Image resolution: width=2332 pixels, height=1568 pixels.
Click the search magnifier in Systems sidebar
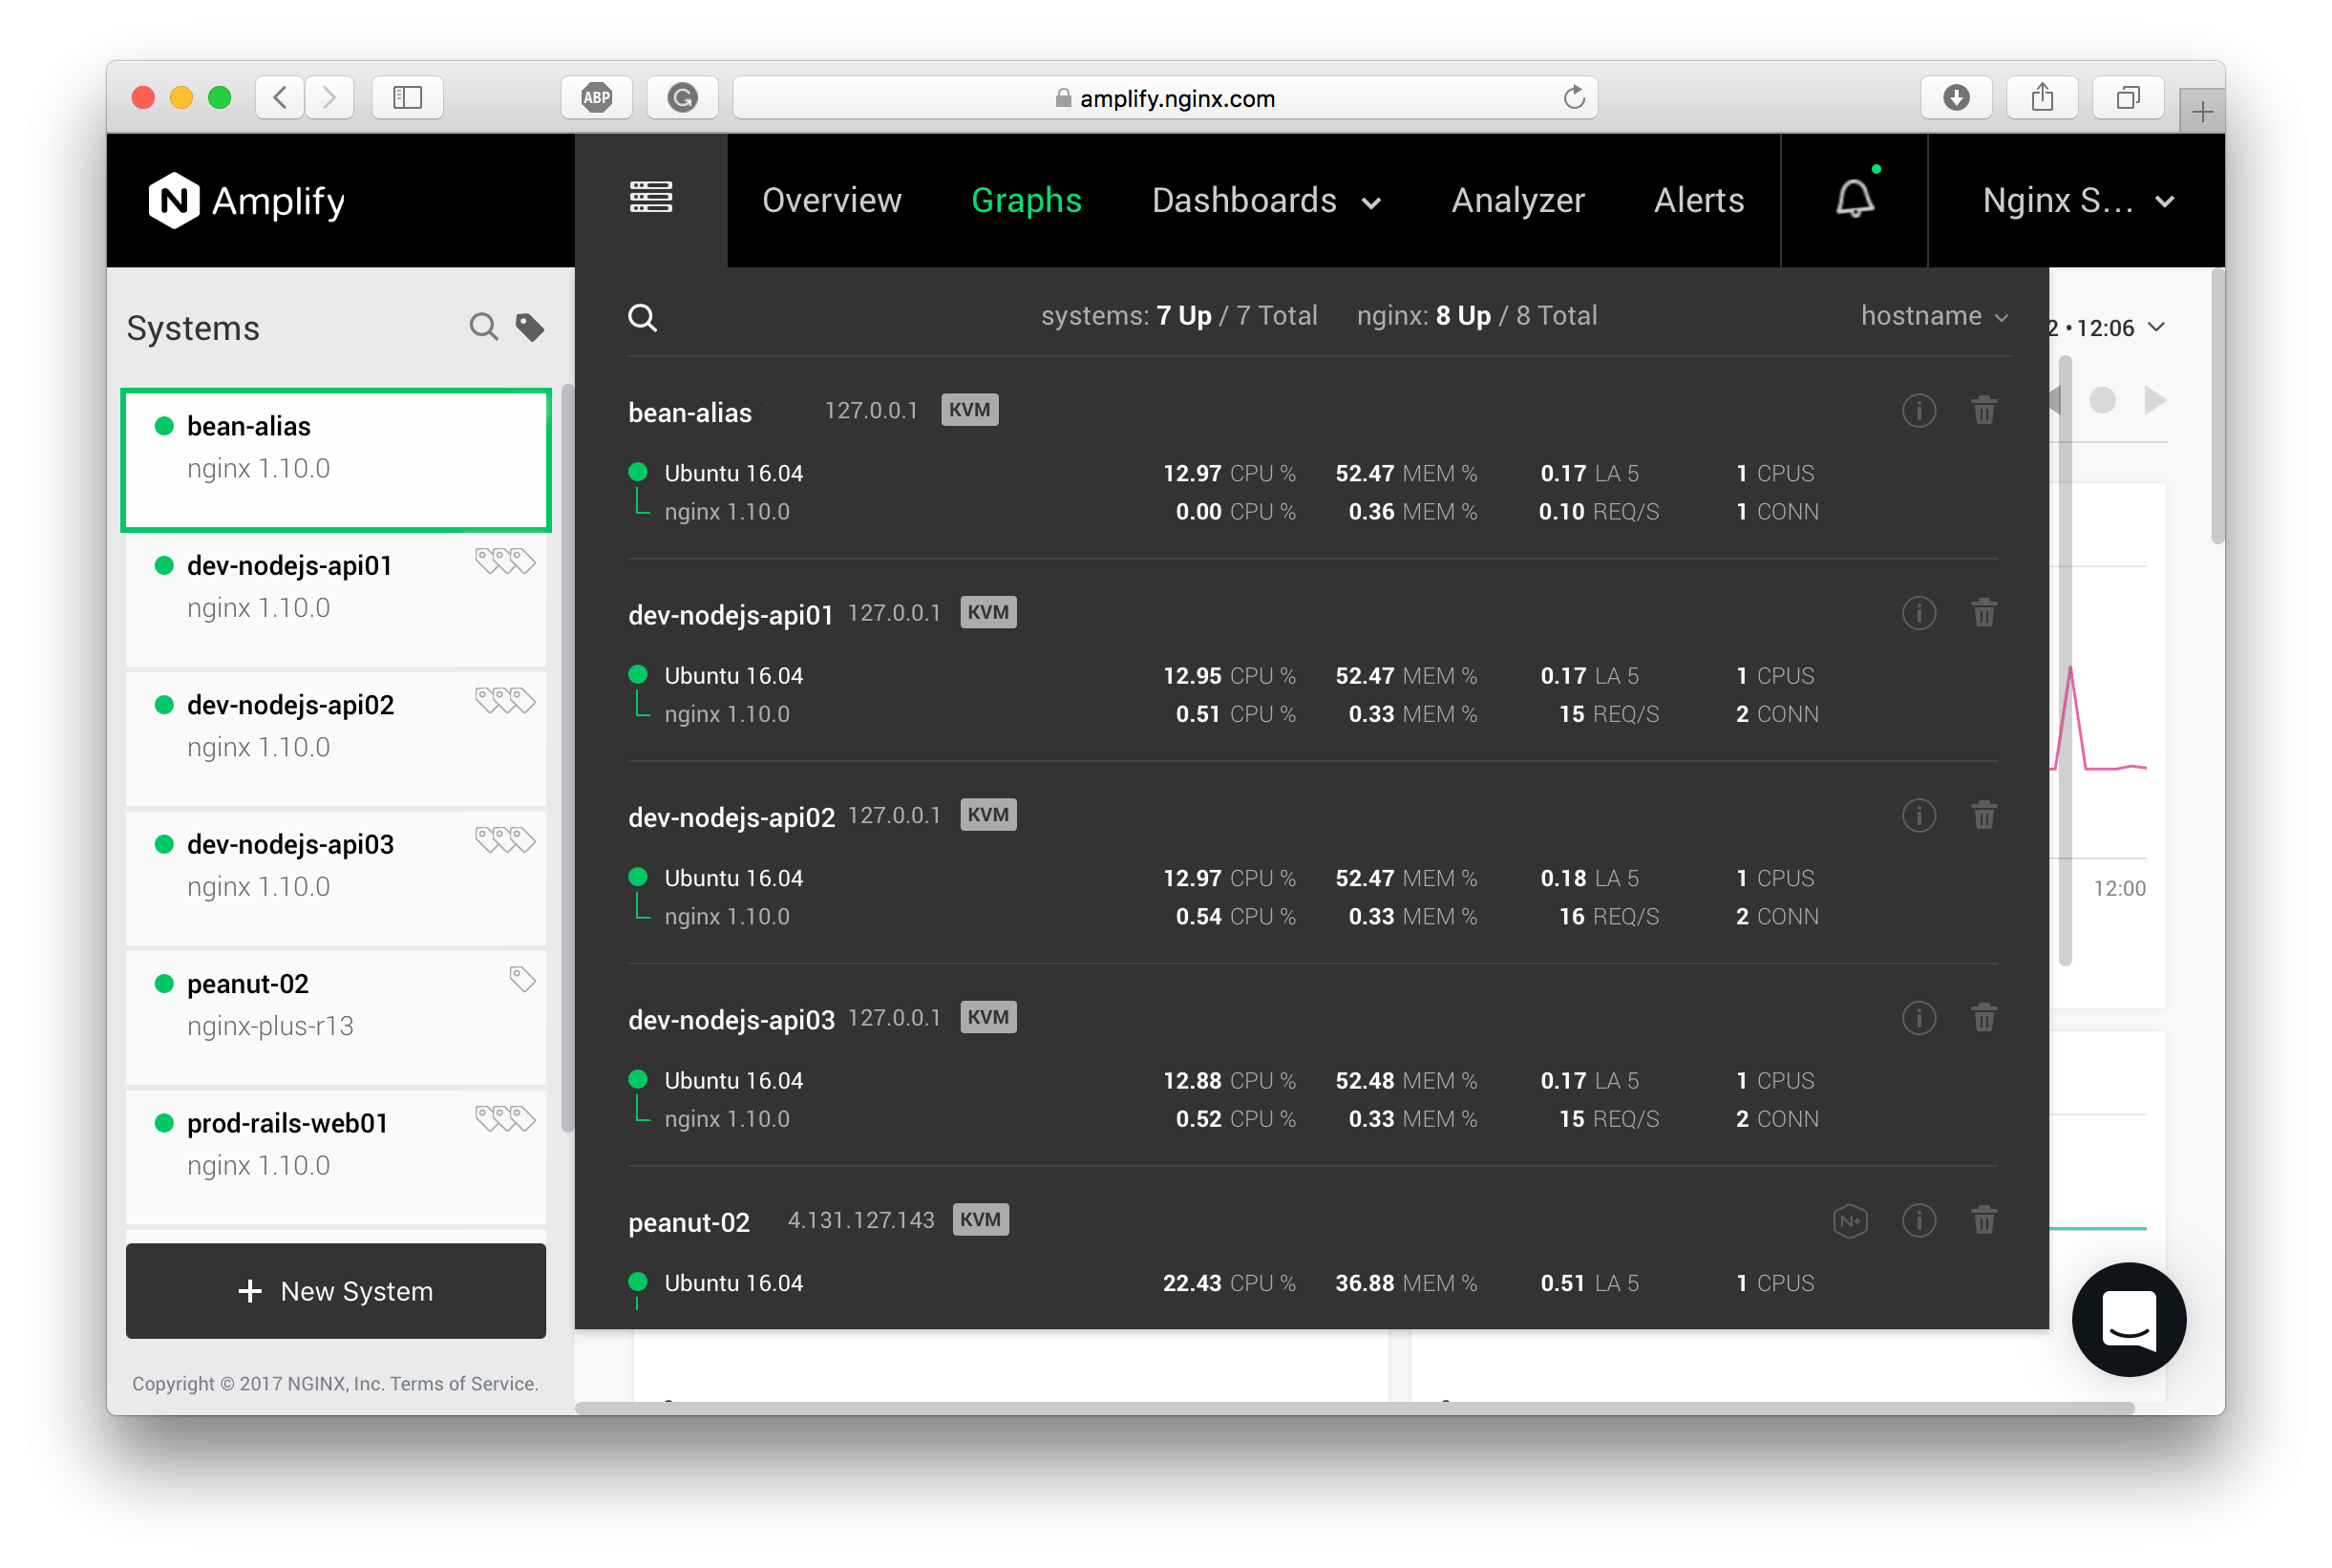484,327
